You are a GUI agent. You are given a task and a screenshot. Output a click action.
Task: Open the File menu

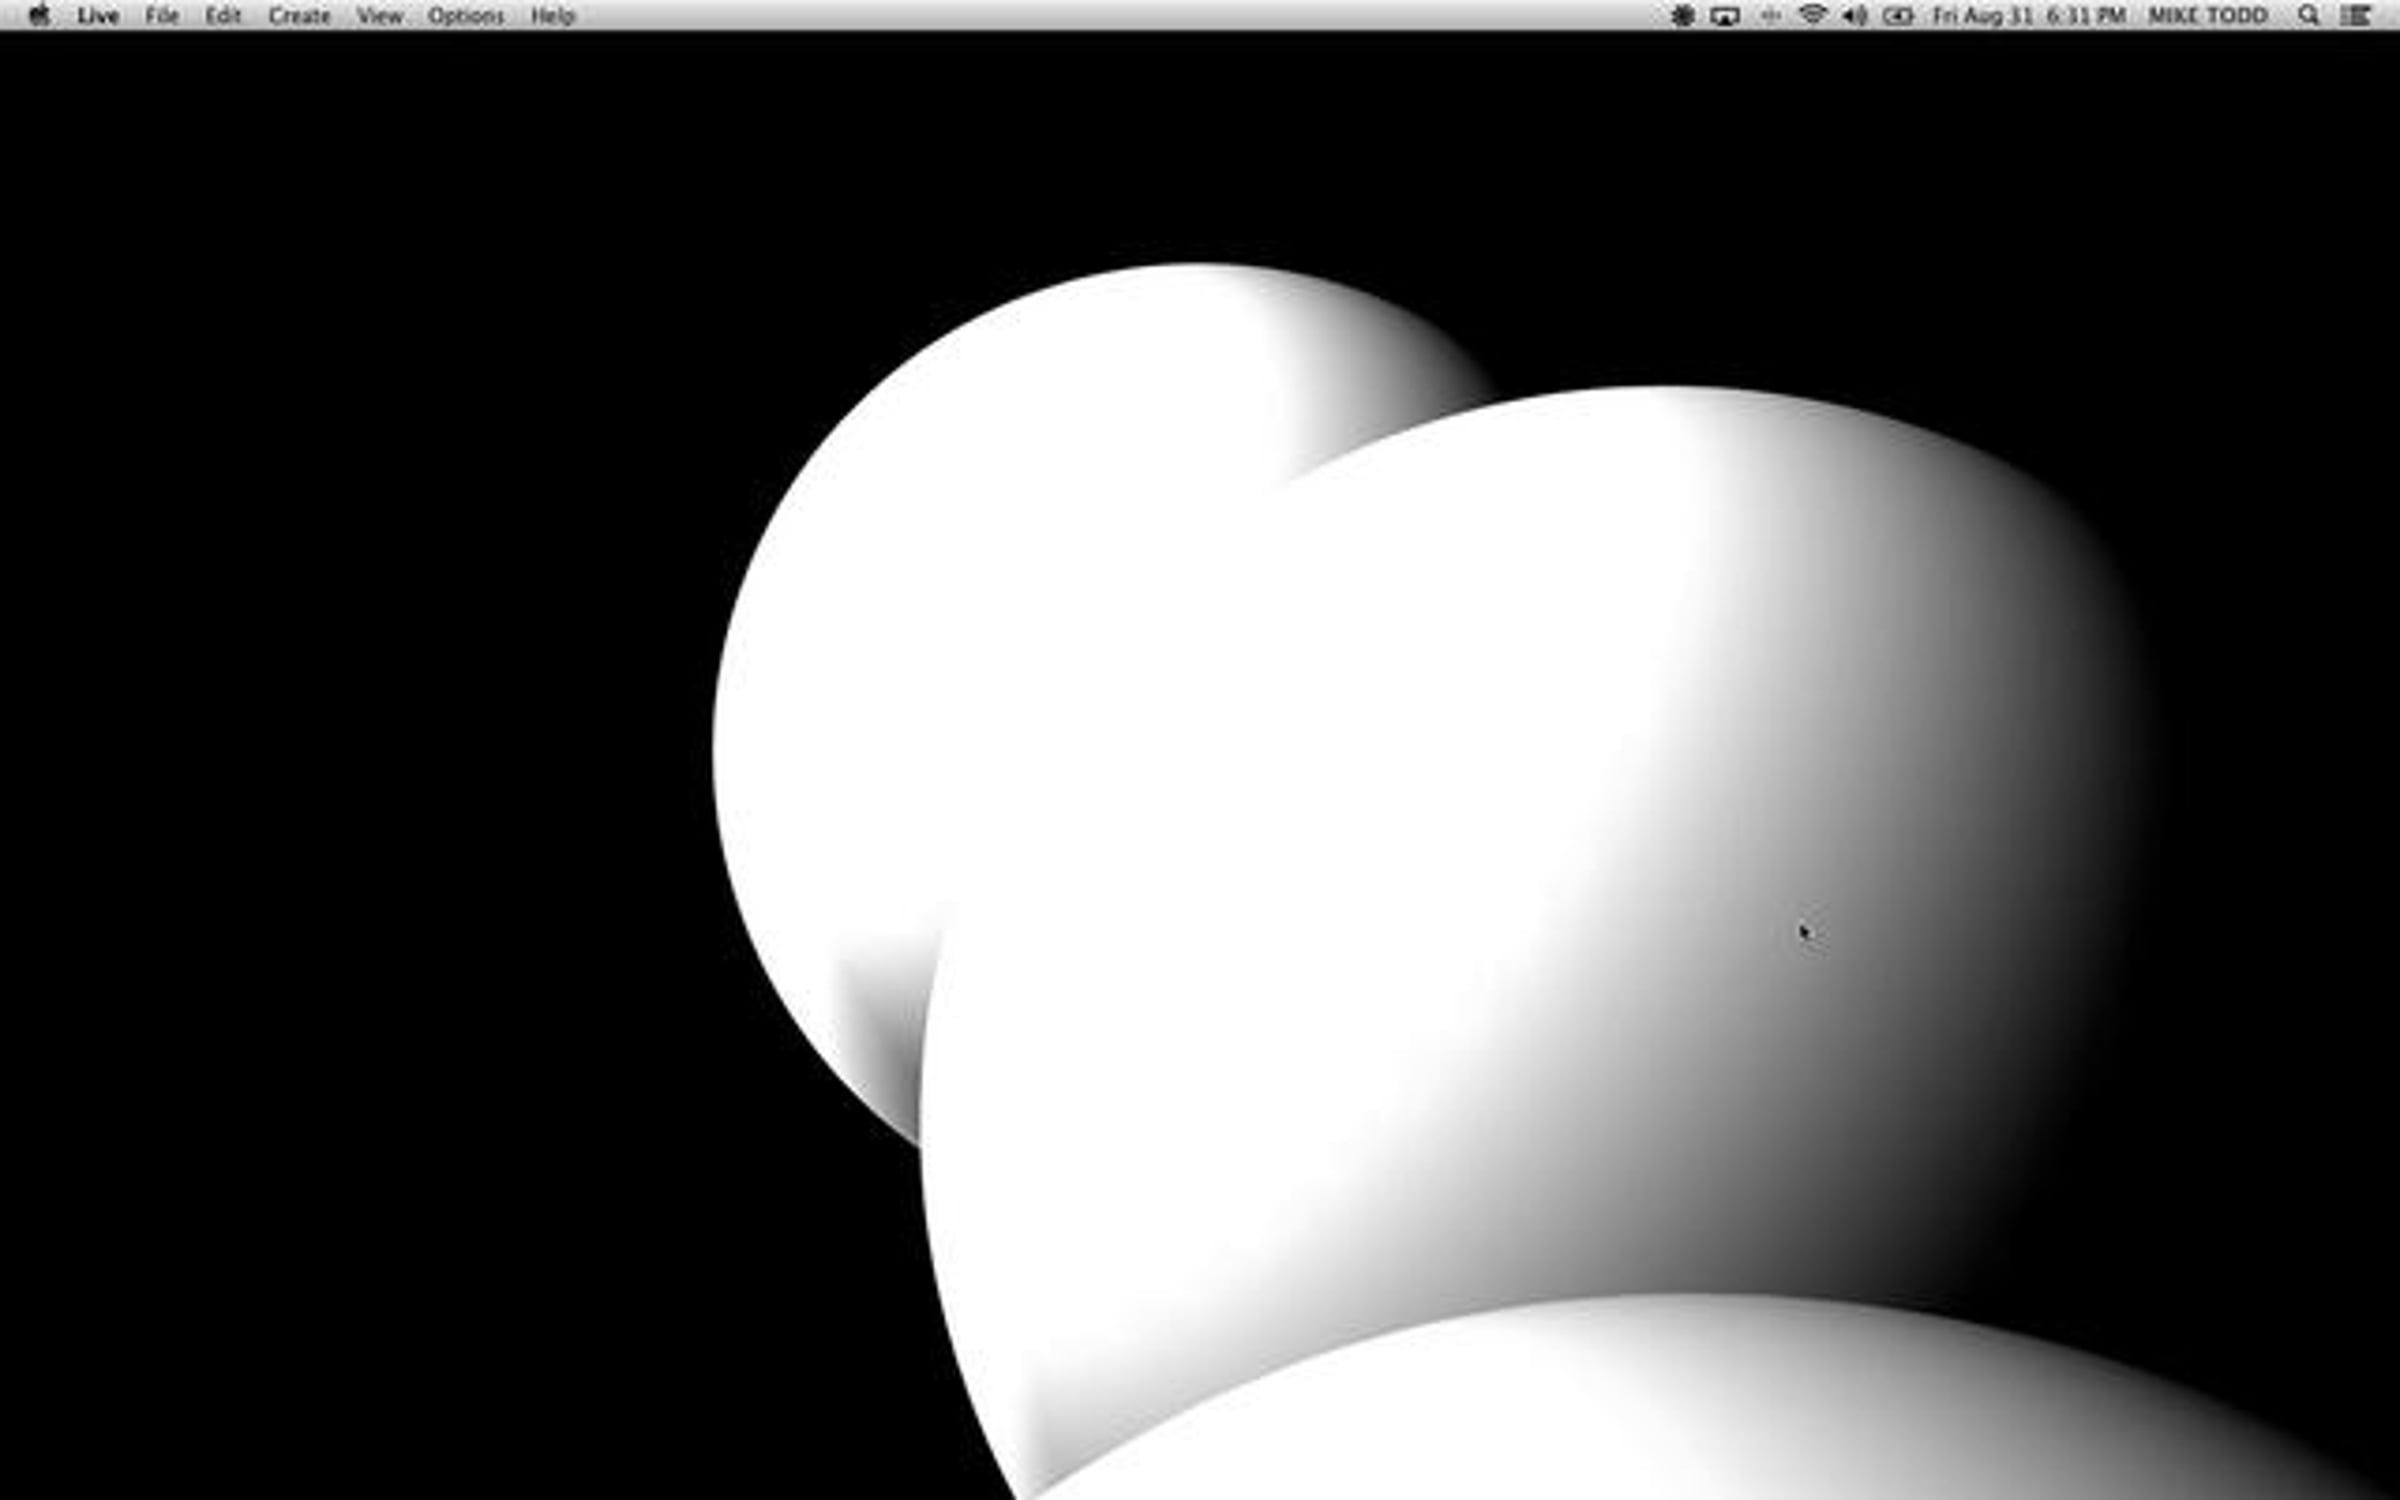161,16
